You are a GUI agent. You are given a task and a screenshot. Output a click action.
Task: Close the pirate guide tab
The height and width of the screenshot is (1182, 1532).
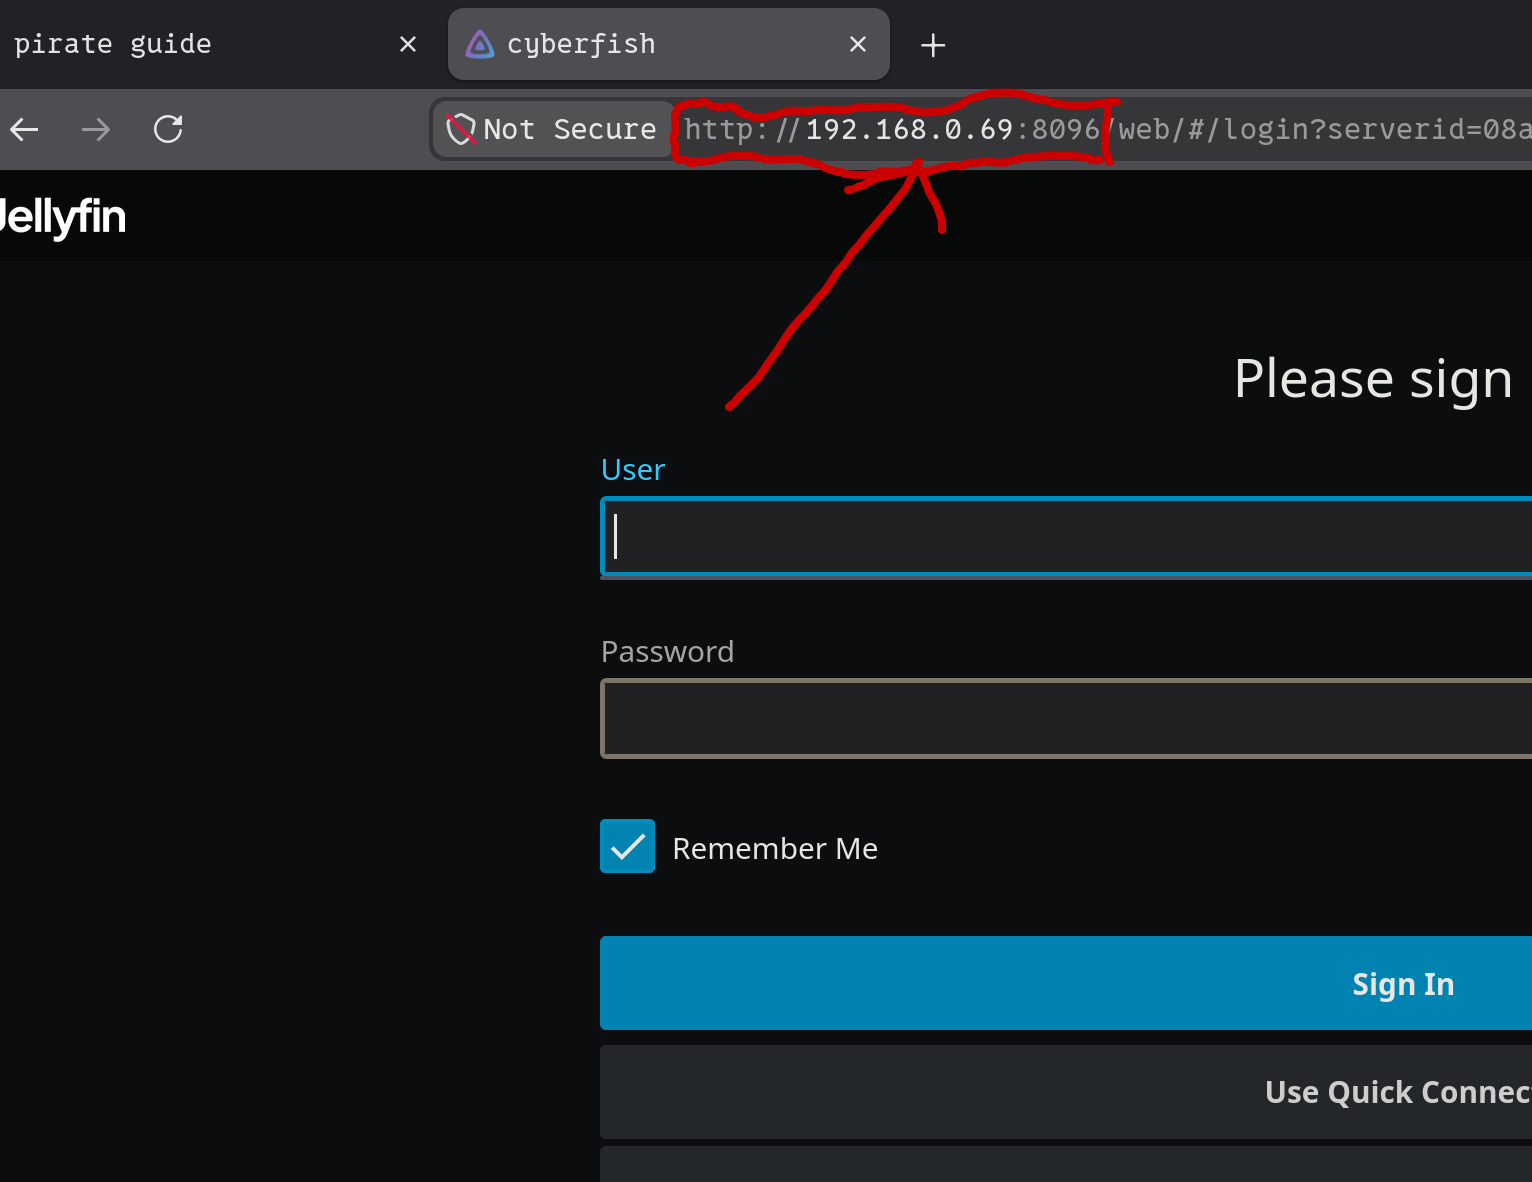pyautogui.click(x=408, y=44)
